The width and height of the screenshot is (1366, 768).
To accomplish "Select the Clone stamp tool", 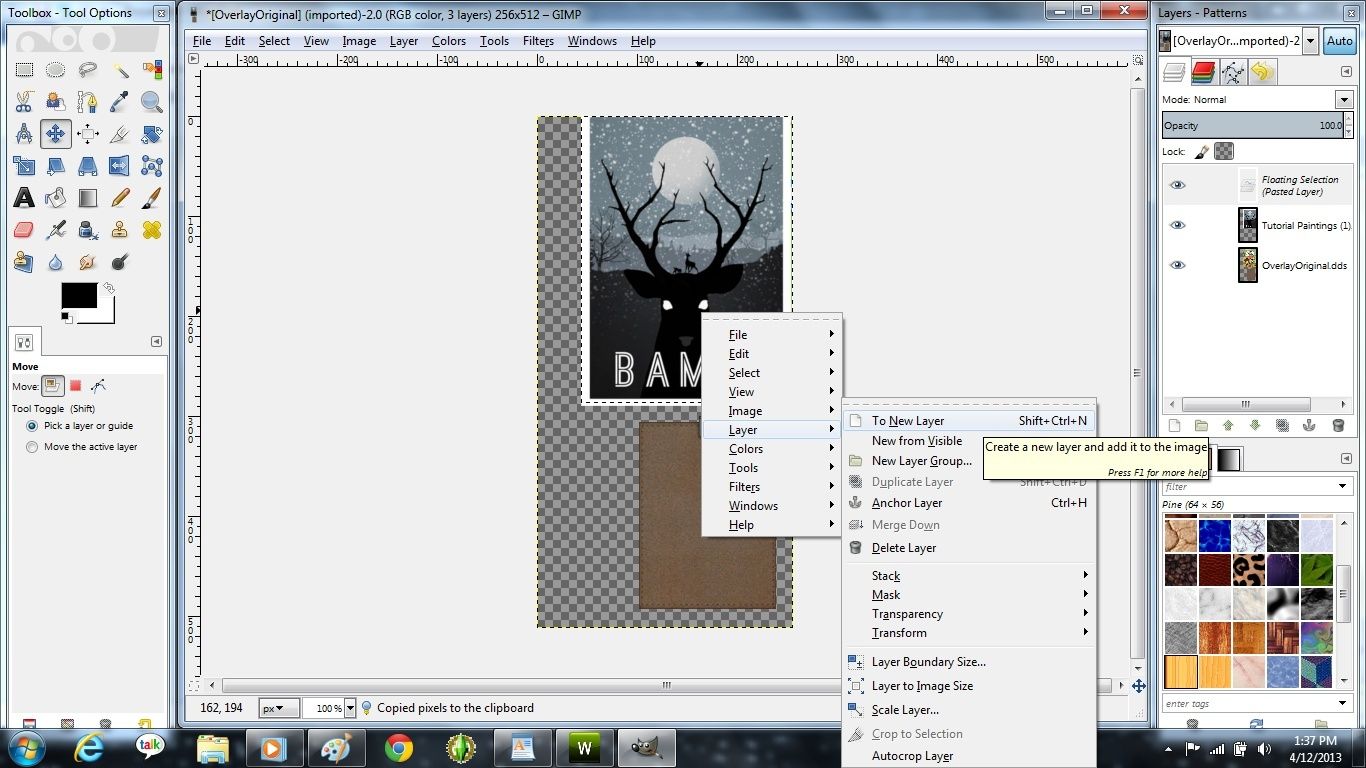I will pos(120,230).
